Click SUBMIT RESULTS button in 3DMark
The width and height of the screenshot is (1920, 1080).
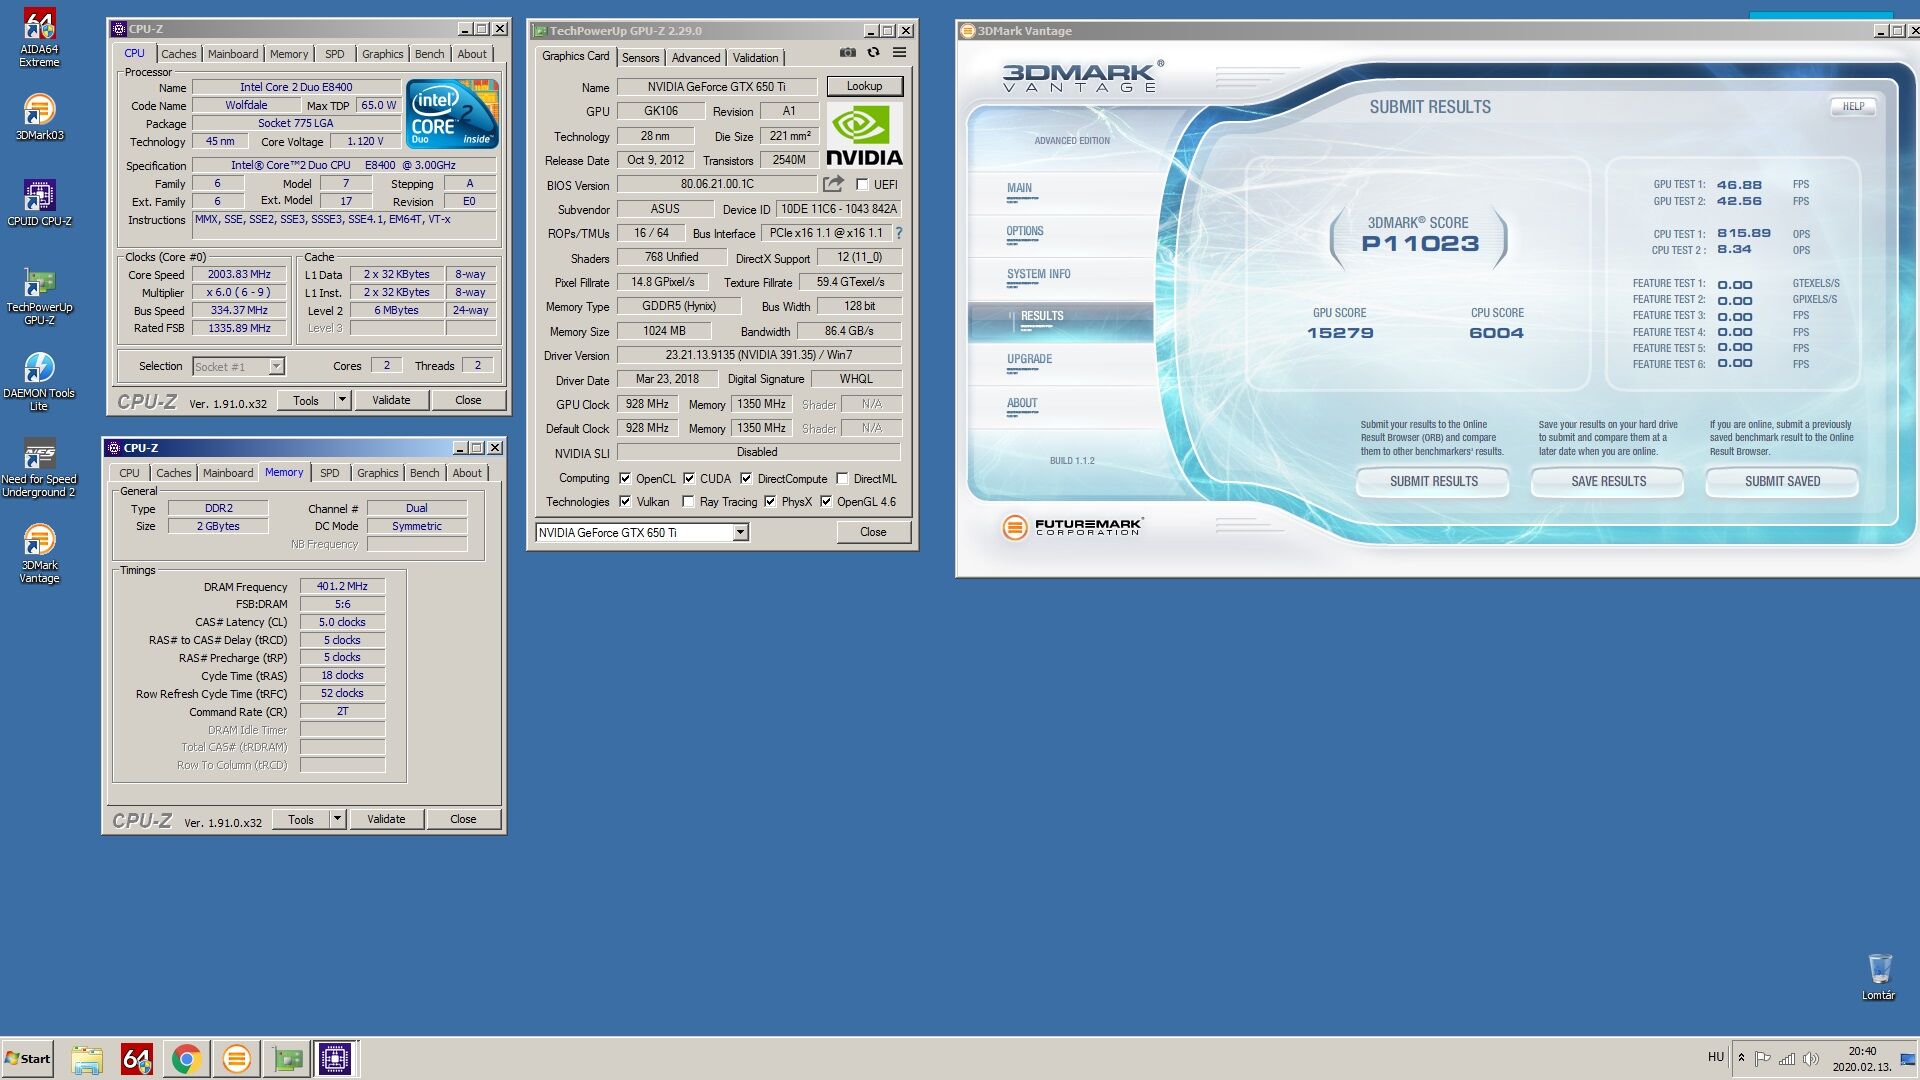click(1433, 481)
